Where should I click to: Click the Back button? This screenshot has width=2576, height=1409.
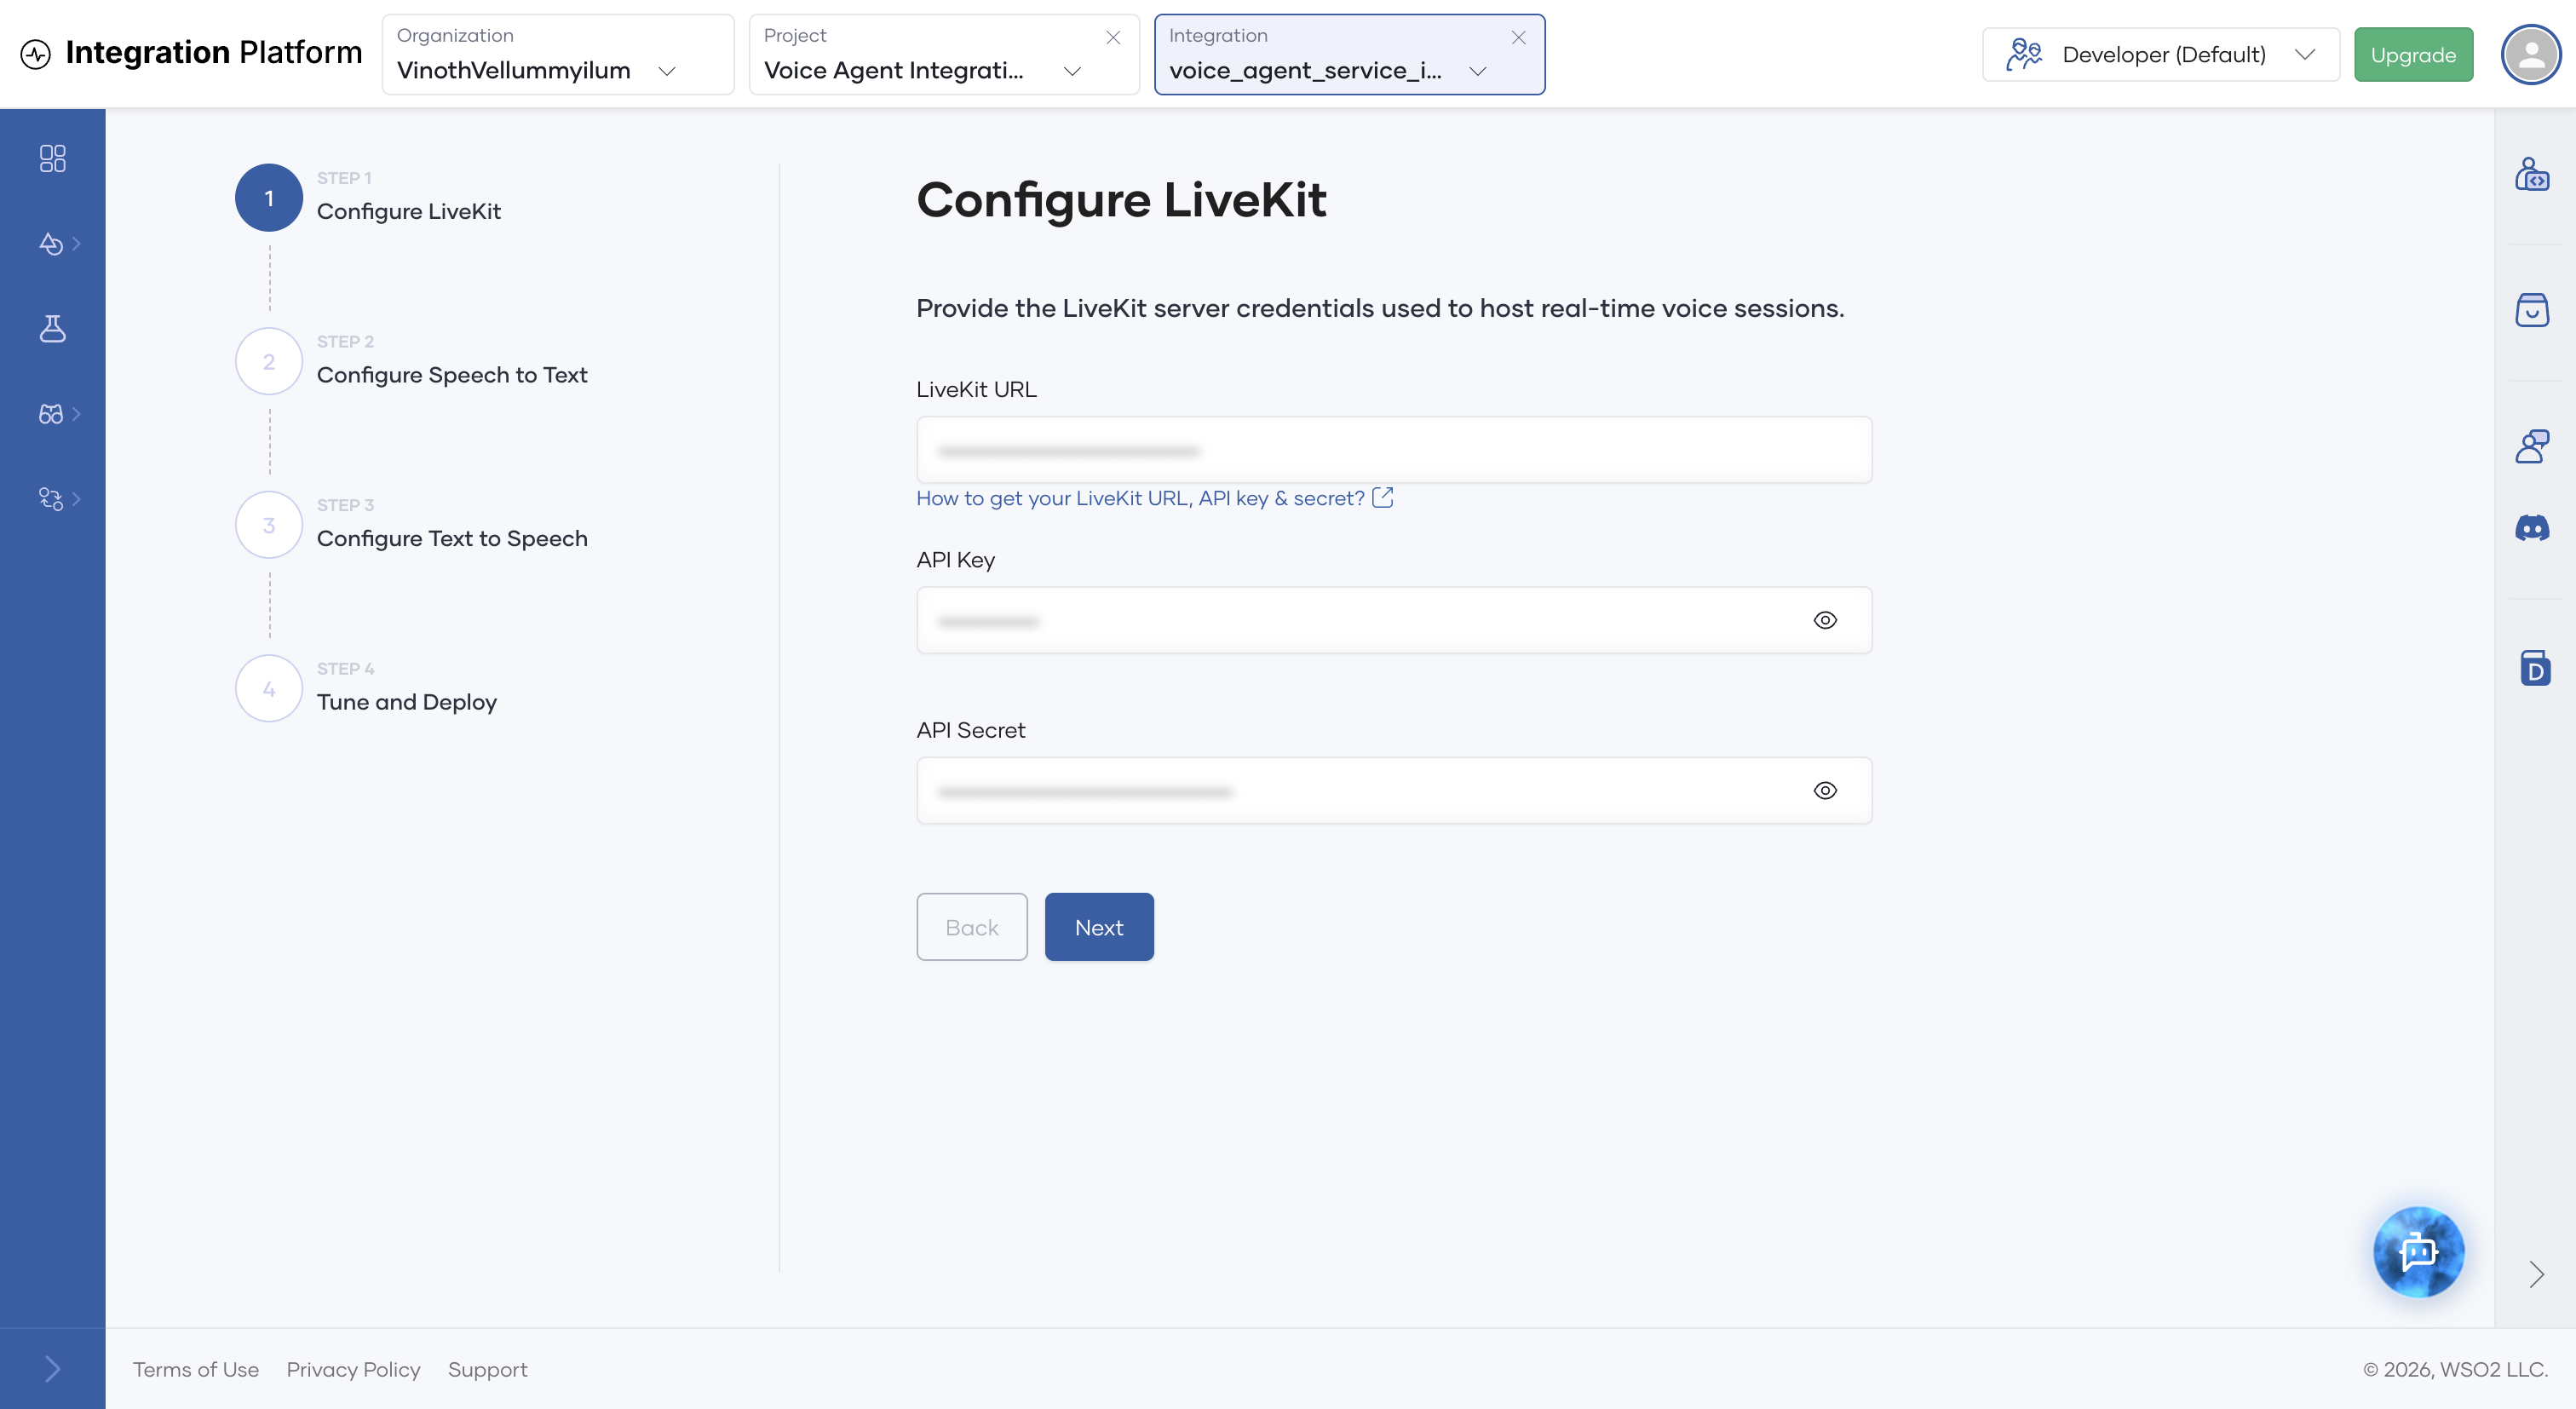click(971, 927)
